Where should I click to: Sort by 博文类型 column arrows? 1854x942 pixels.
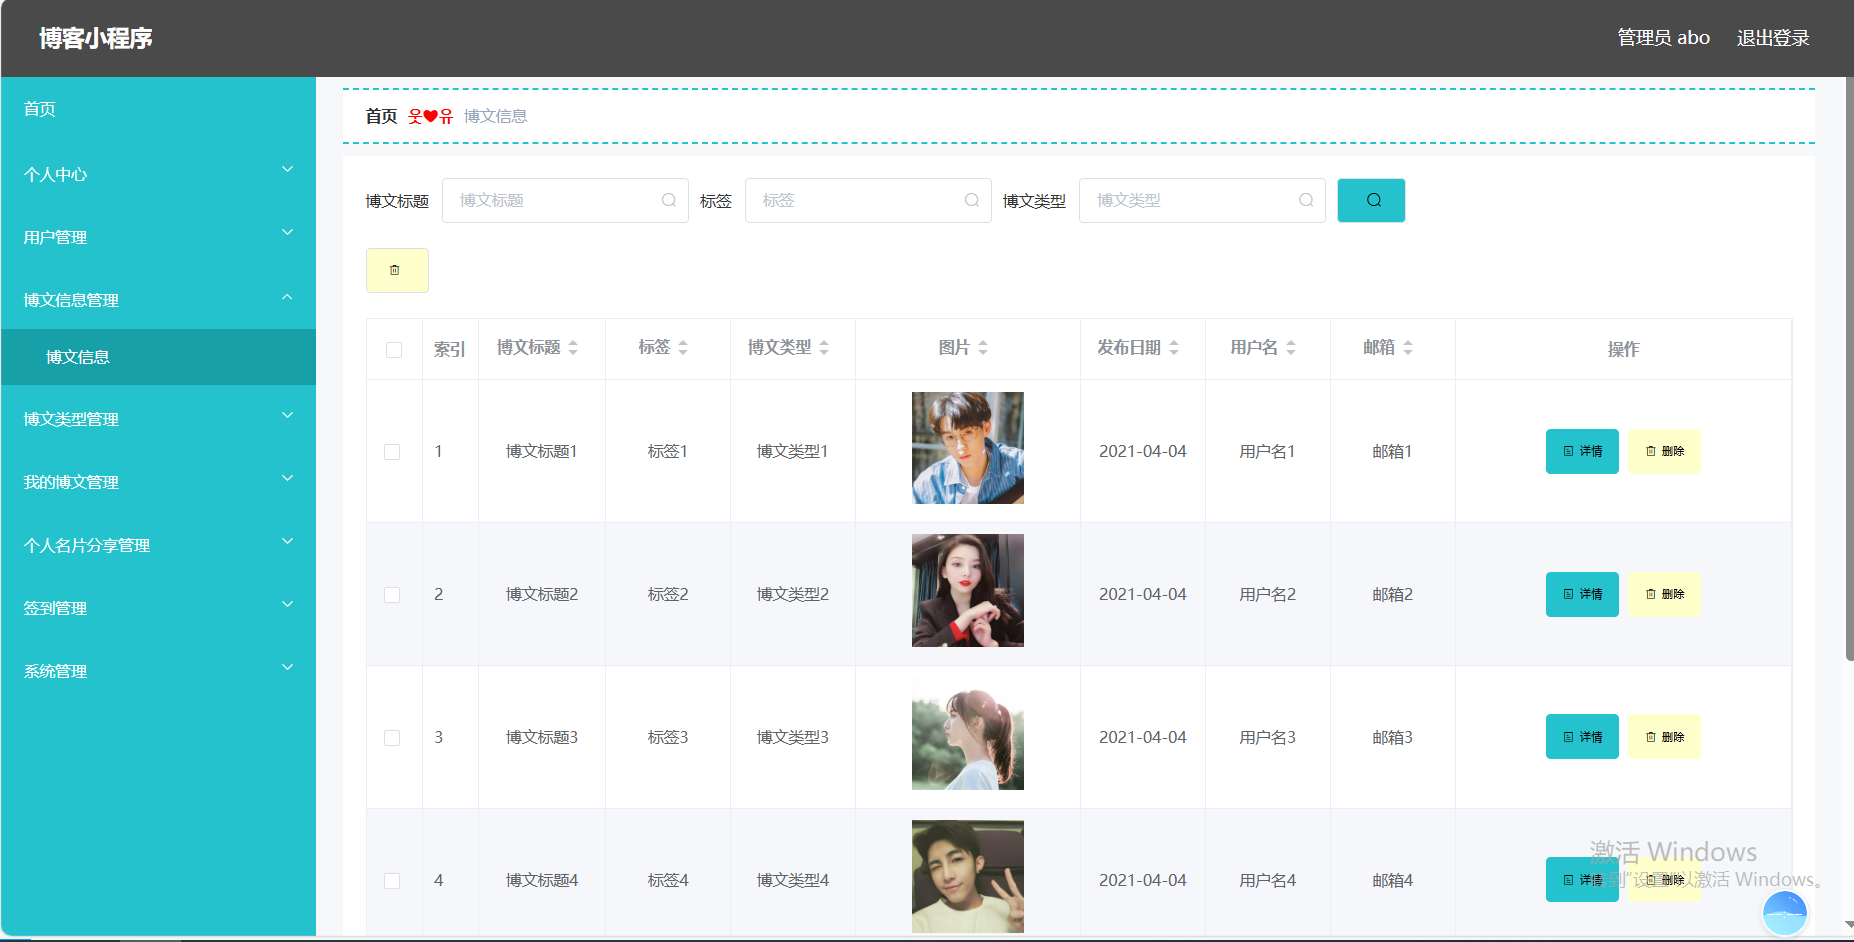point(824,348)
